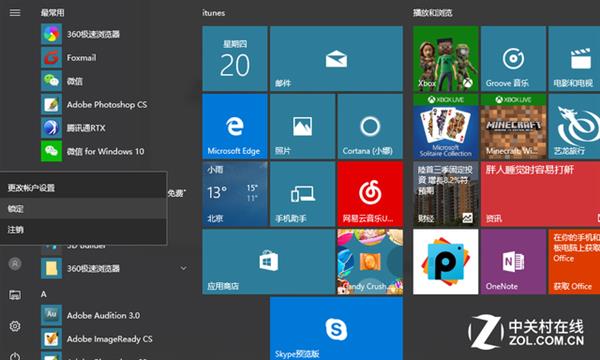The image size is (600, 360).
Task: Open the OneNote tile
Action: pos(513,262)
